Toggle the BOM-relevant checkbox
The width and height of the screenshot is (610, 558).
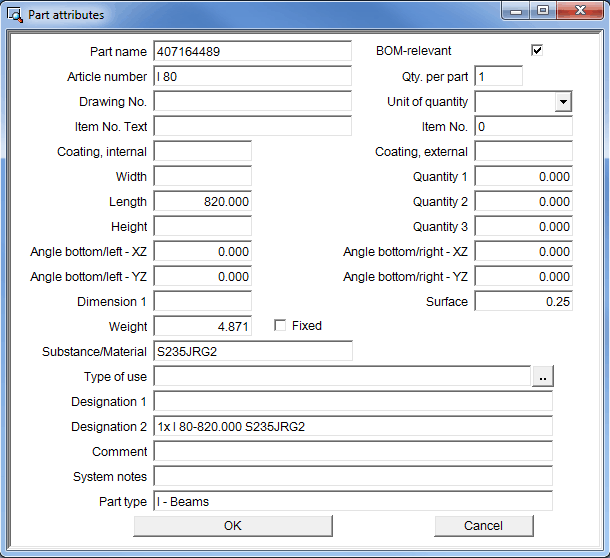click(537, 50)
